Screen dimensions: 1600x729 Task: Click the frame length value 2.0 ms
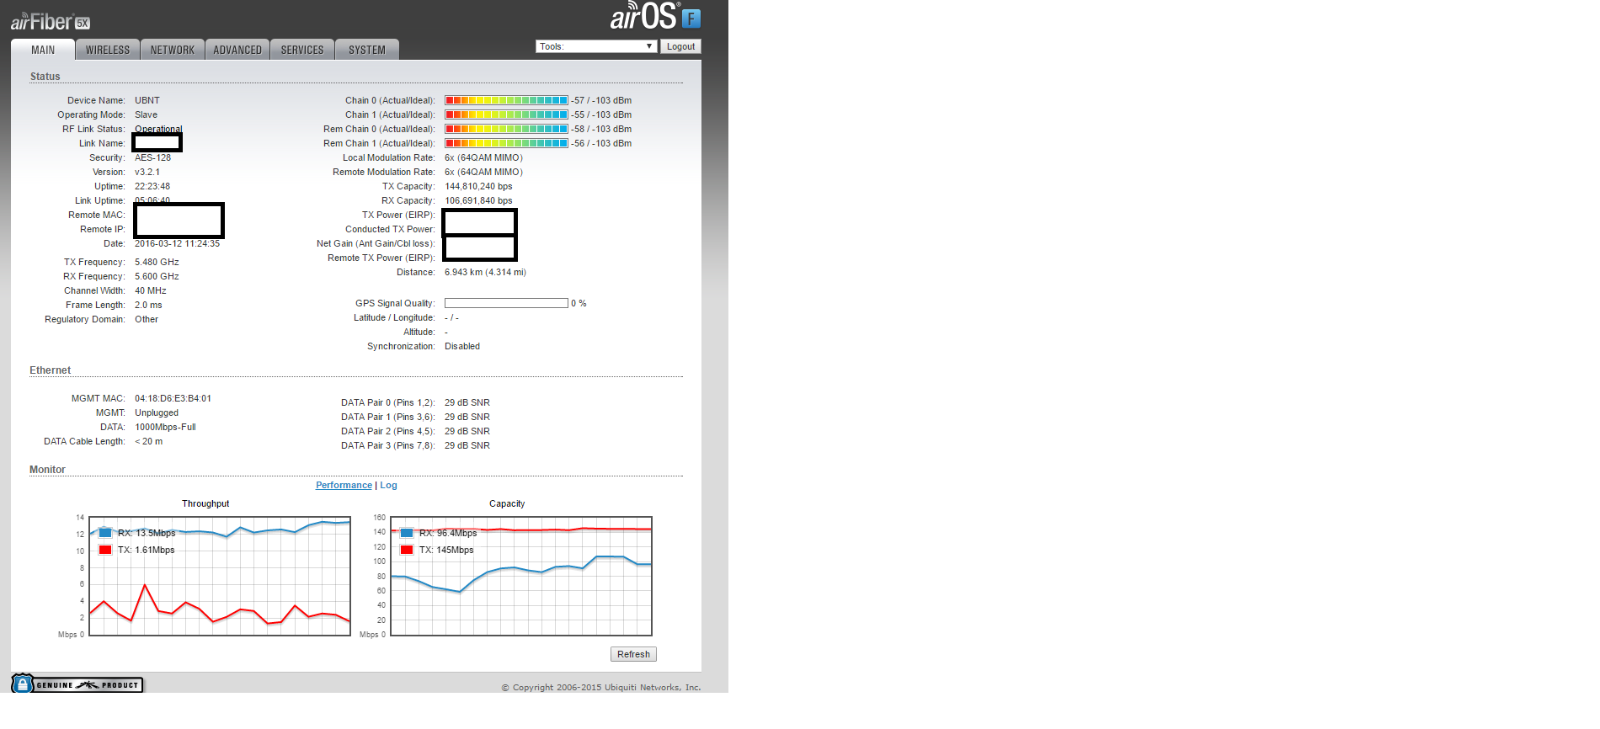click(148, 305)
